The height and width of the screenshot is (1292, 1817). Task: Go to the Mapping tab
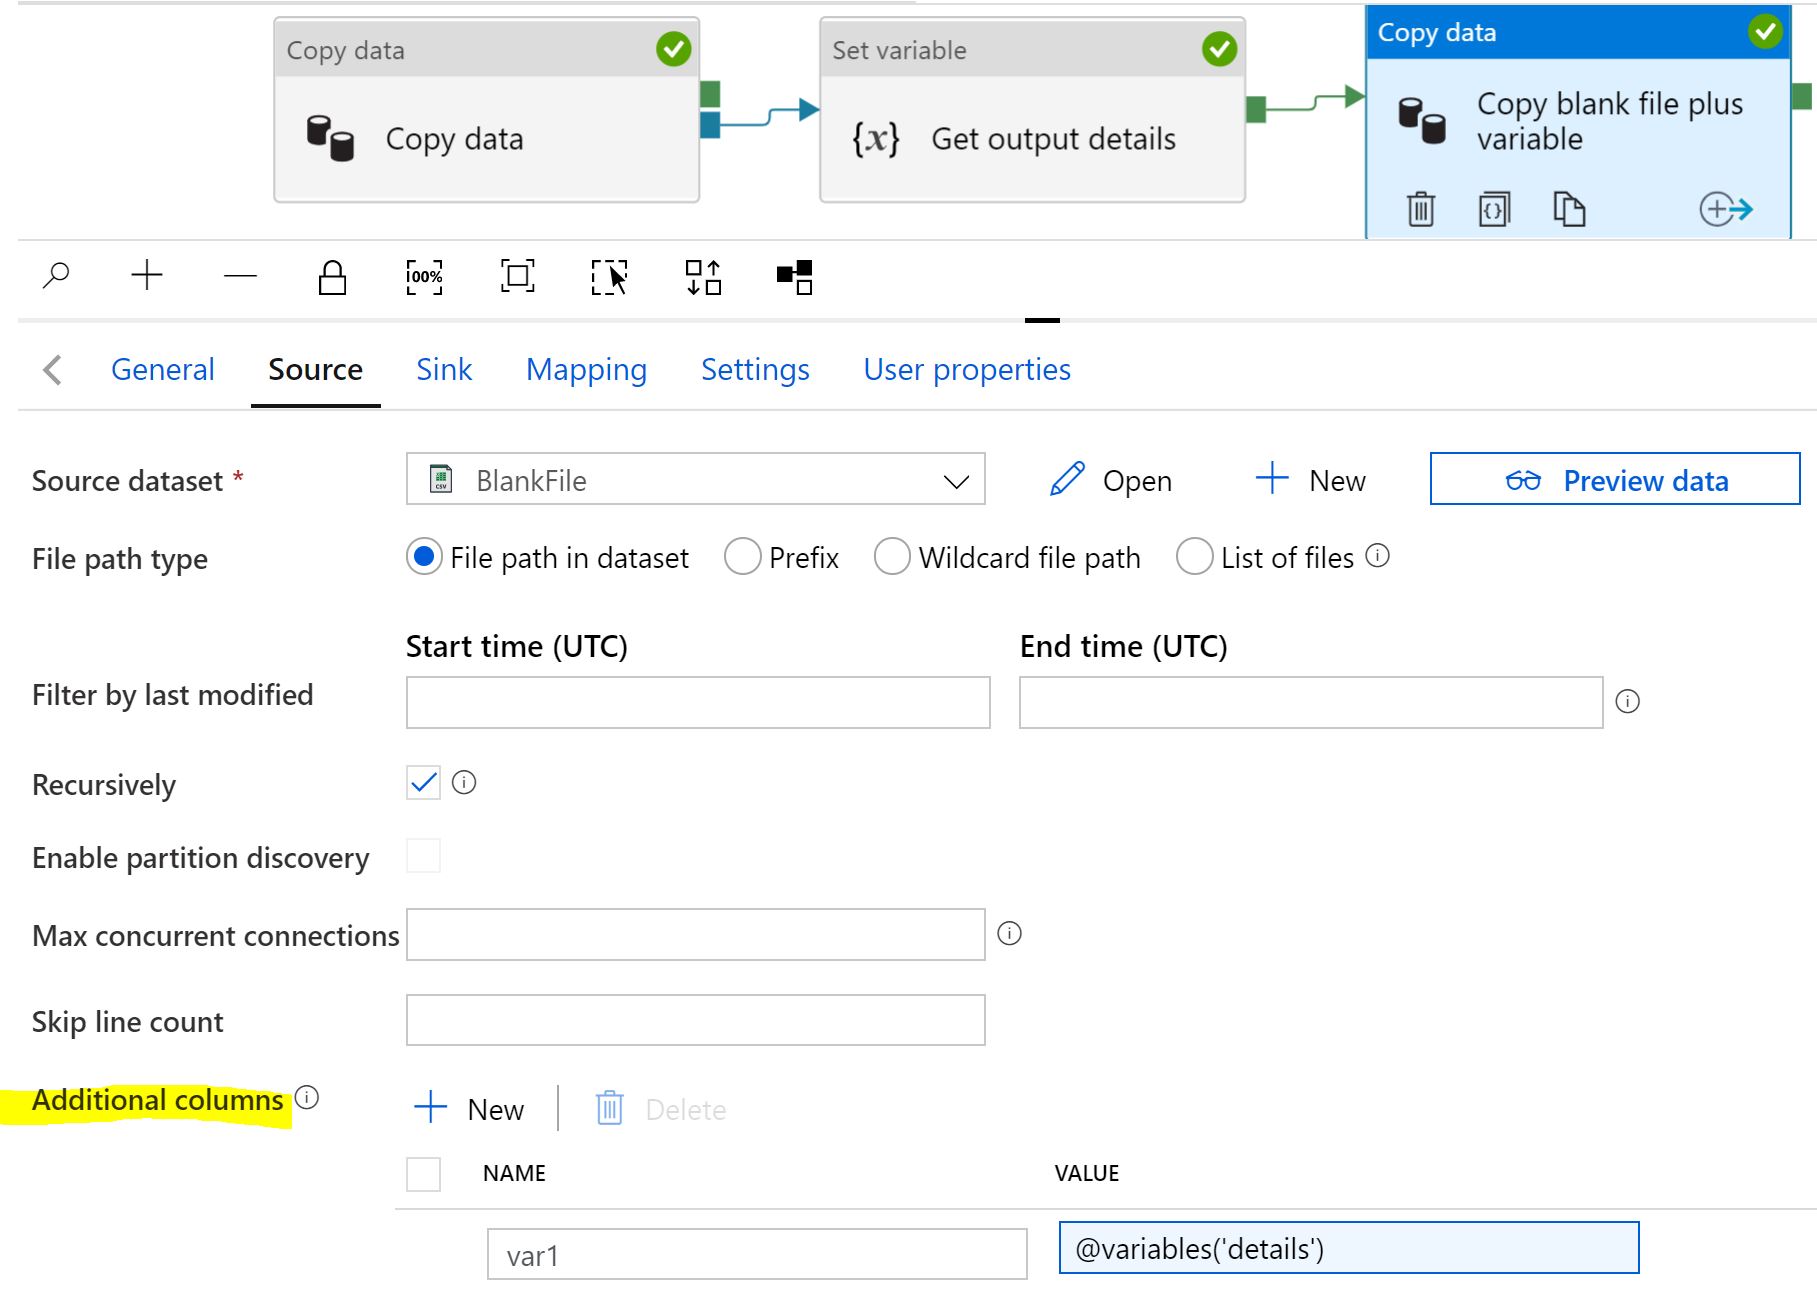click(586, 370)
